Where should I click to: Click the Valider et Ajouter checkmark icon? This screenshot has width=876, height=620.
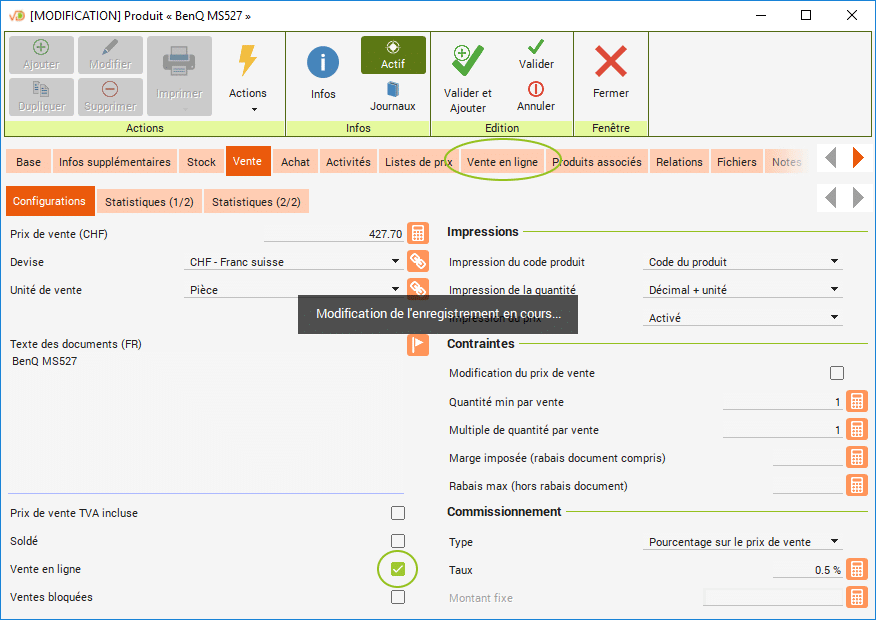point(467,62)
